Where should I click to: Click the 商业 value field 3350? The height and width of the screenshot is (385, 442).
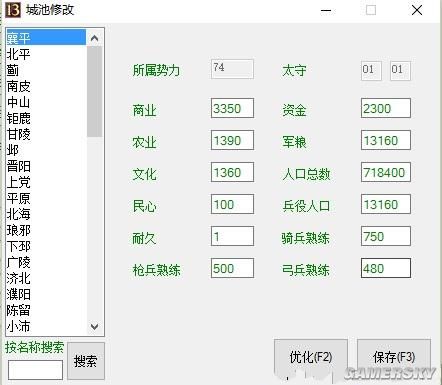tap(232, 108)
